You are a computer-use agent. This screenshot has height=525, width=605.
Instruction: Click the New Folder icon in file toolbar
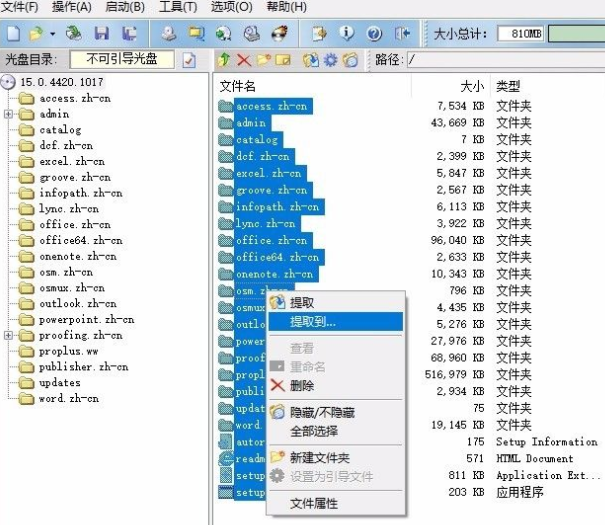264,60
